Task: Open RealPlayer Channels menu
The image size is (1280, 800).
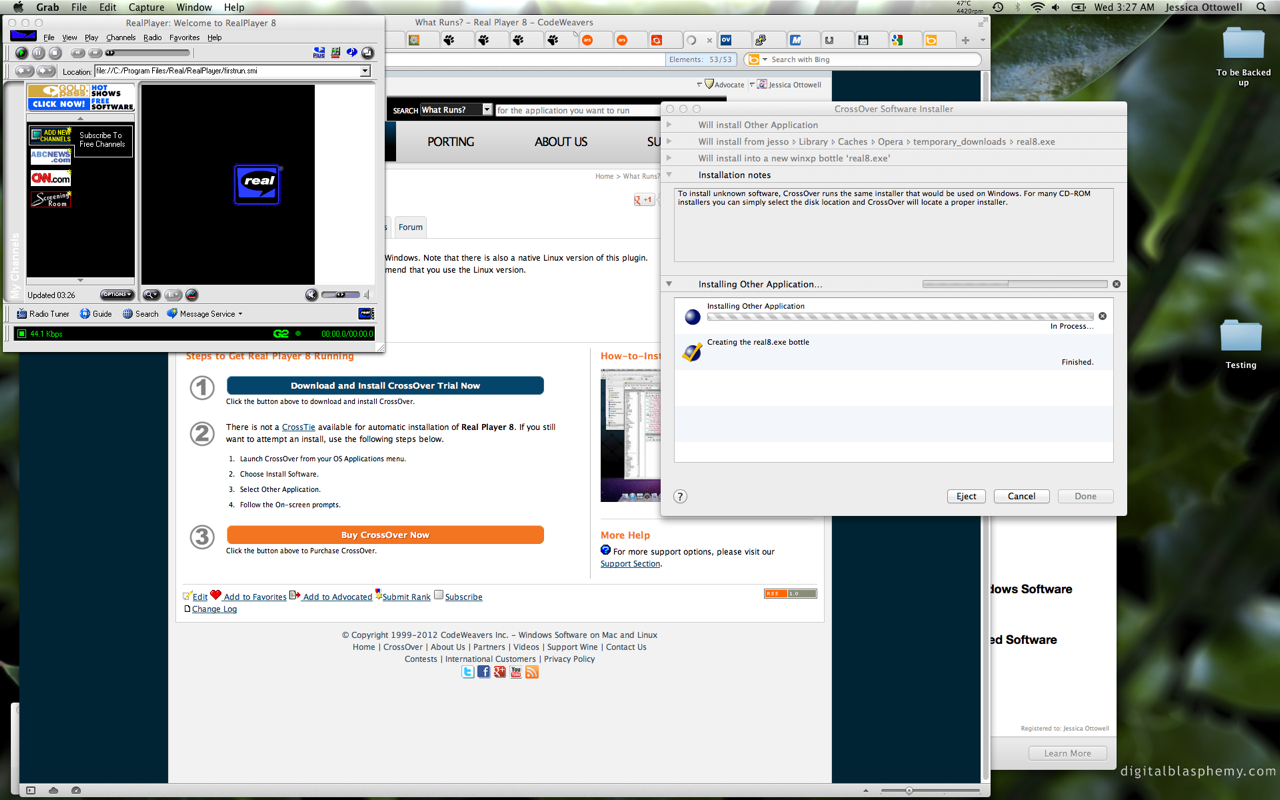Action: click(x=120, y=38)
